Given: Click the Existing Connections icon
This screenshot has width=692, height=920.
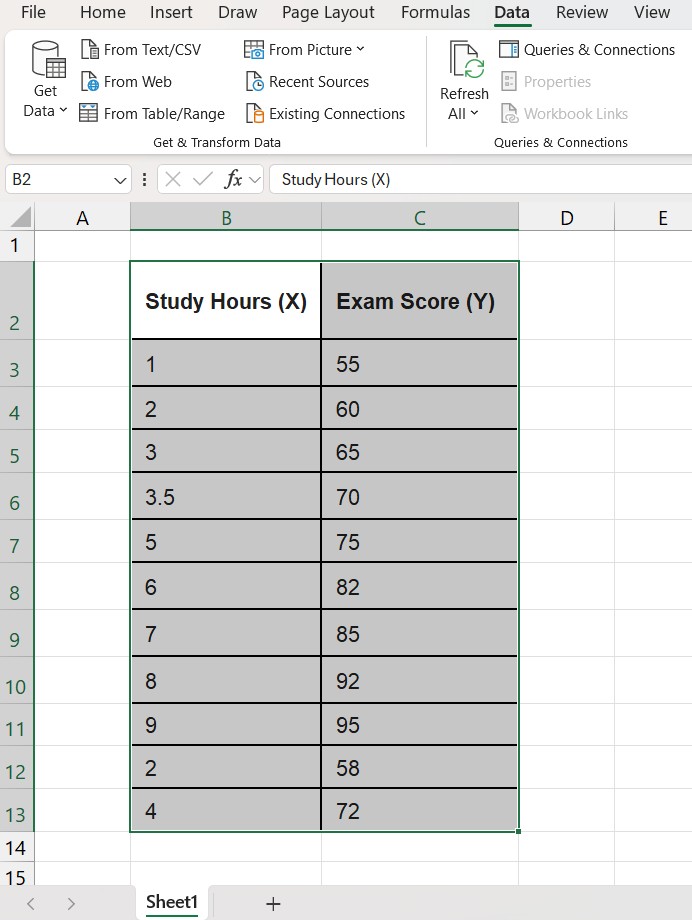Looking at the screenshot, I should click(x=254, y=113).
